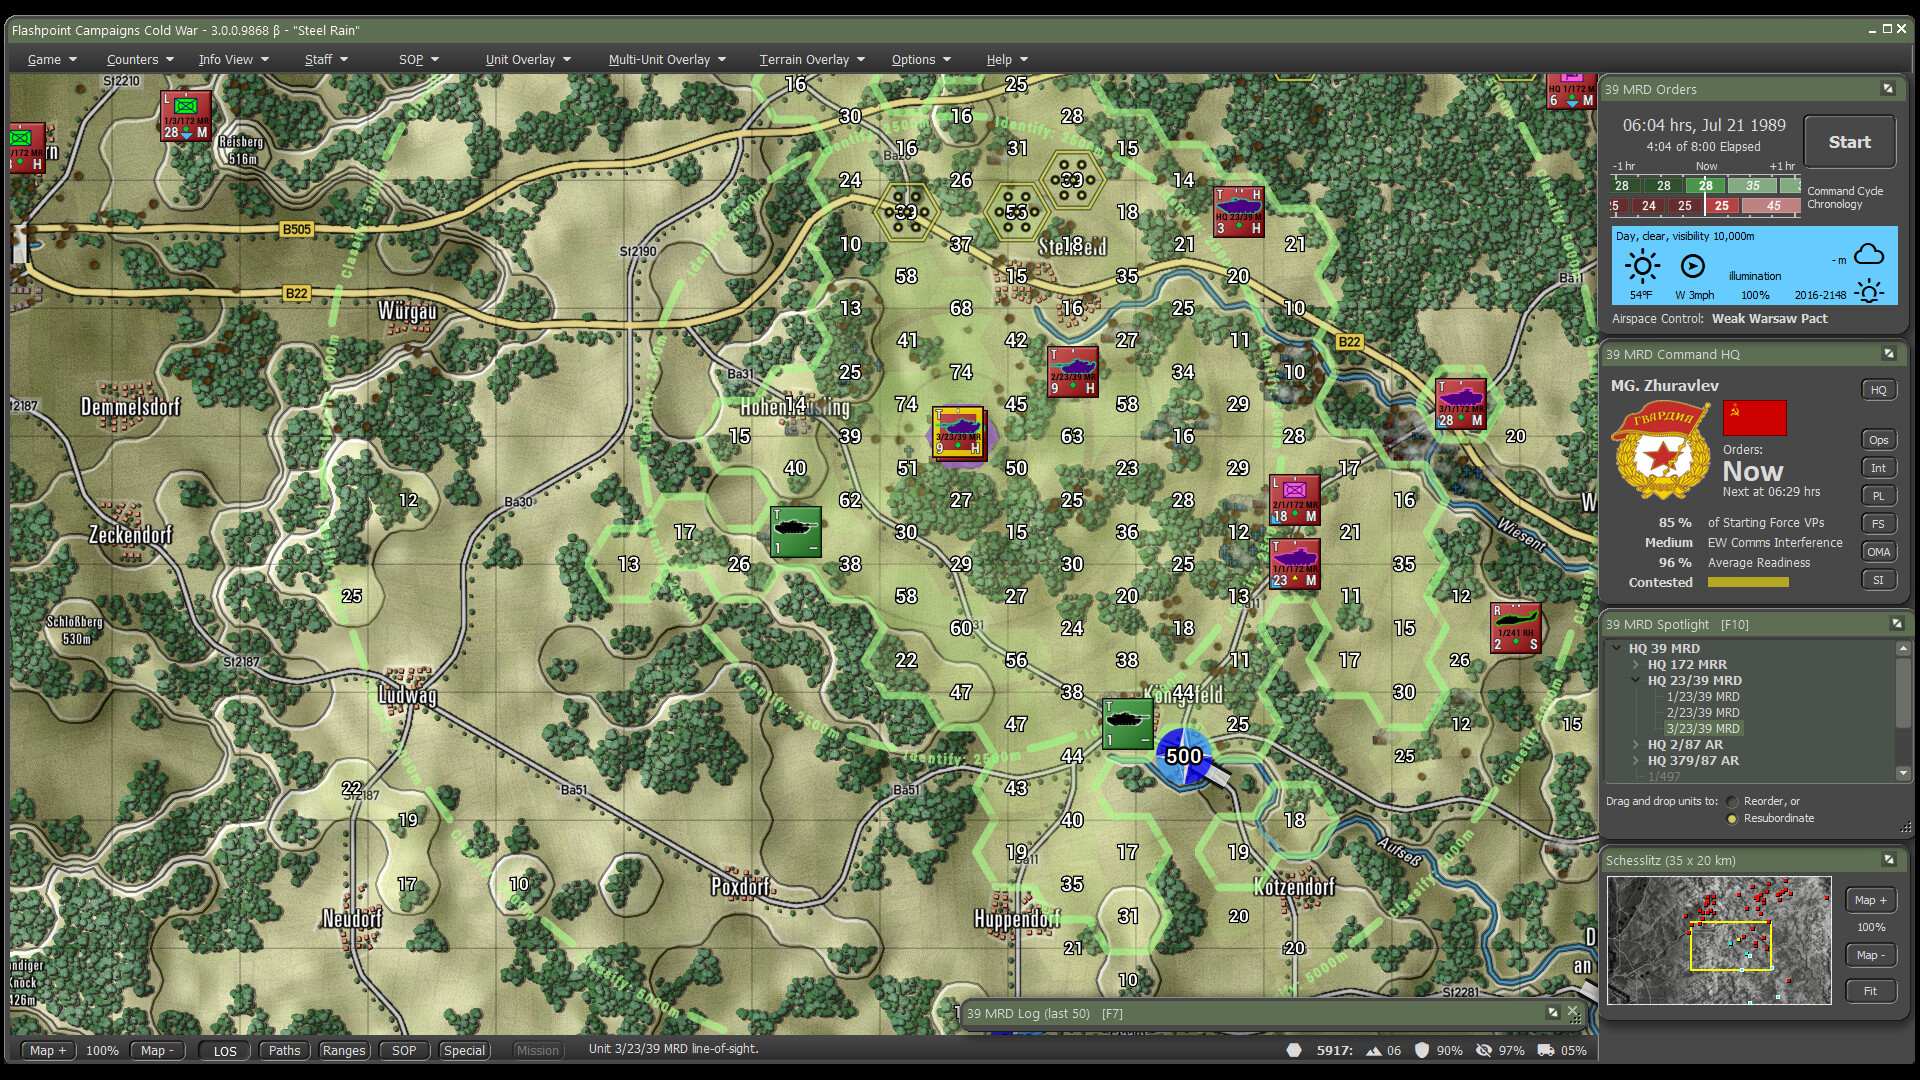Toggle the Paths overlay button
This screenshot has width=1920, height=1080.
[284, 1050]
